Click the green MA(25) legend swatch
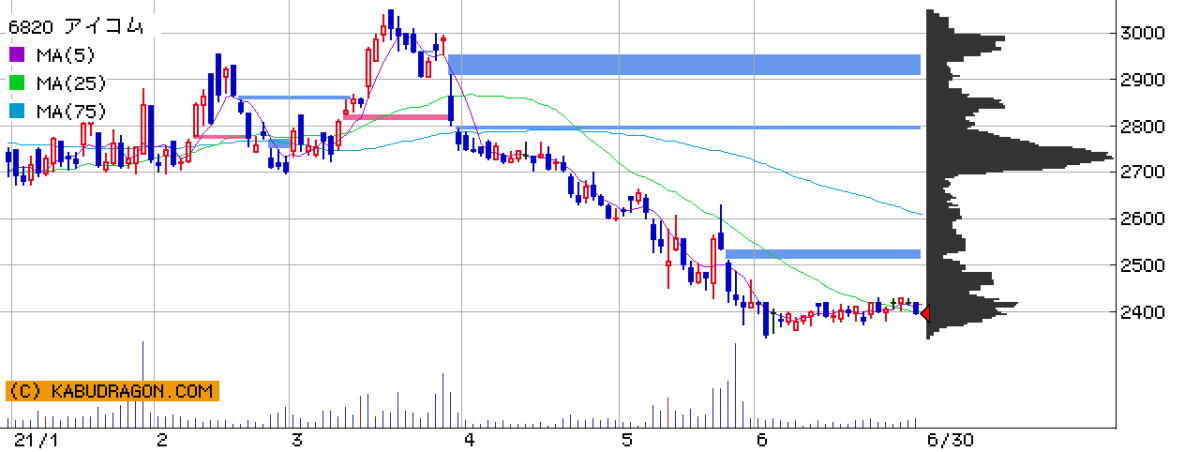Viewport: 1200px width, 452px height. pyautogui.click(x=15, y=82)
